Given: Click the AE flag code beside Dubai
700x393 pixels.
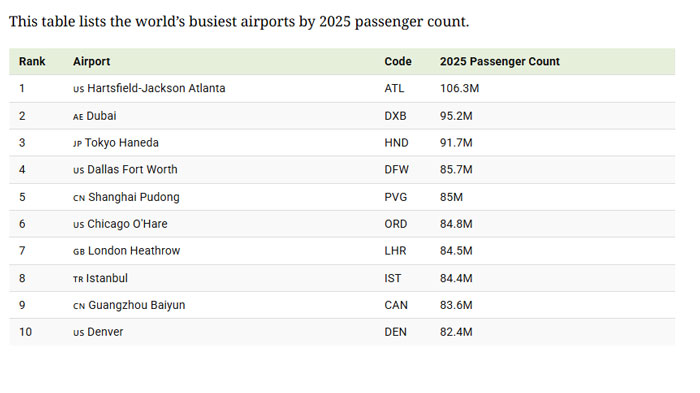Looking at the screenshot, I should point(78,117).
